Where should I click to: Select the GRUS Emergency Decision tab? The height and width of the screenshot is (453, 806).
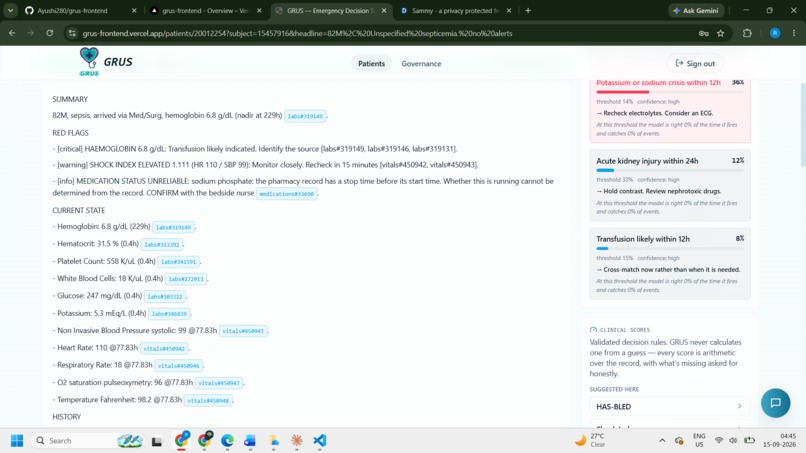(329, 10)
